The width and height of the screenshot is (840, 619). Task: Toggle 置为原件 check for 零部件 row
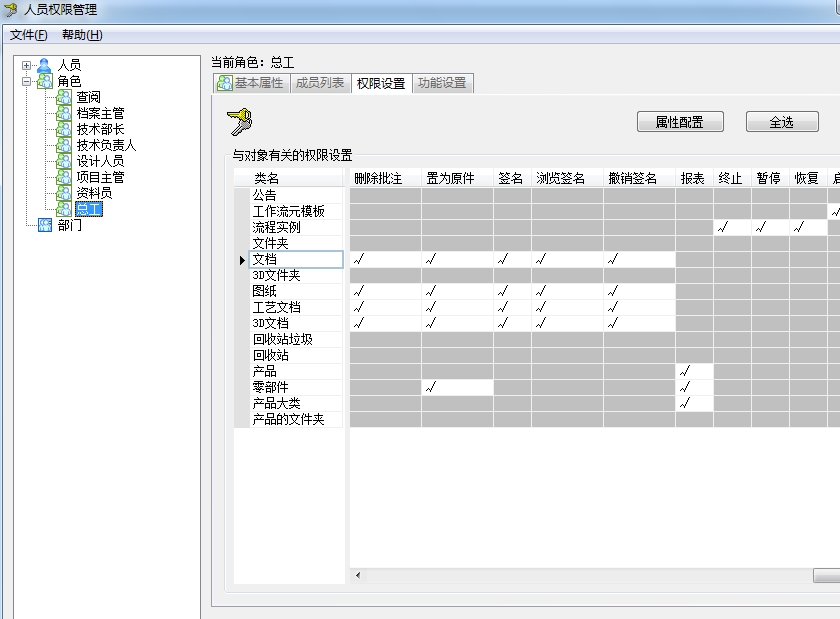coord(457,388)
